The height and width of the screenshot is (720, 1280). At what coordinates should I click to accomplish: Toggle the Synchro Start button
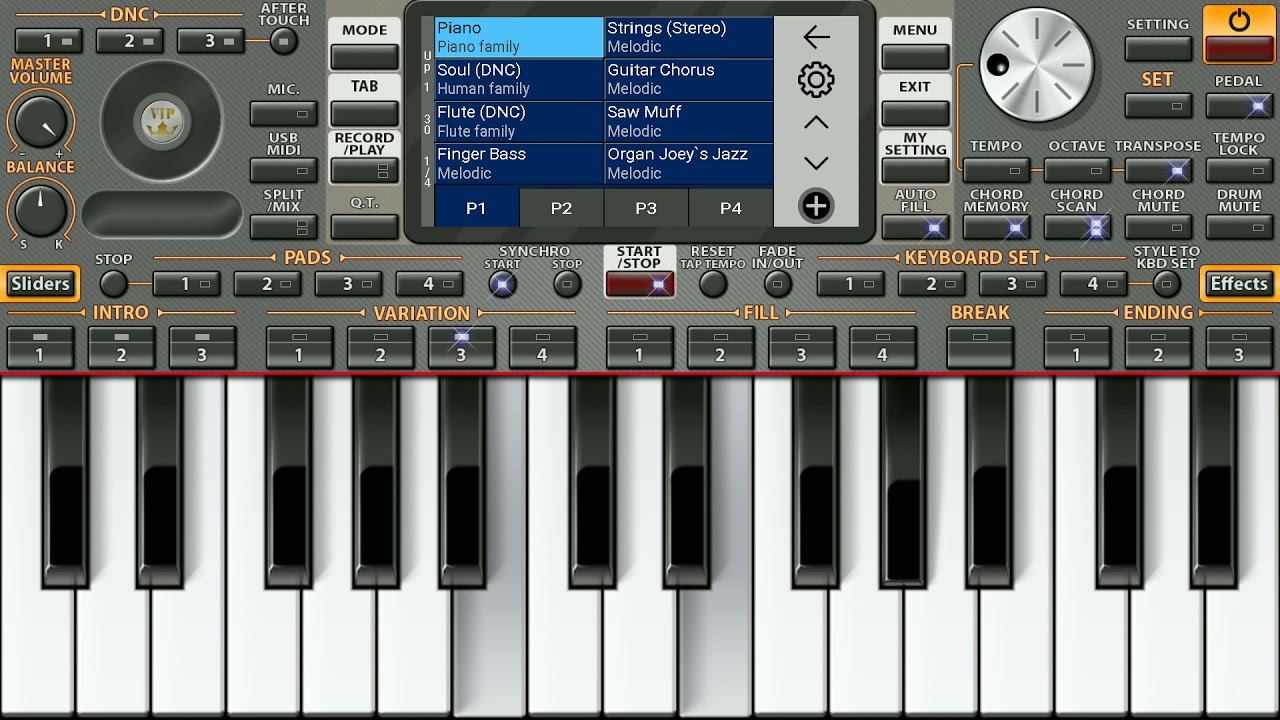click(502, 284)
